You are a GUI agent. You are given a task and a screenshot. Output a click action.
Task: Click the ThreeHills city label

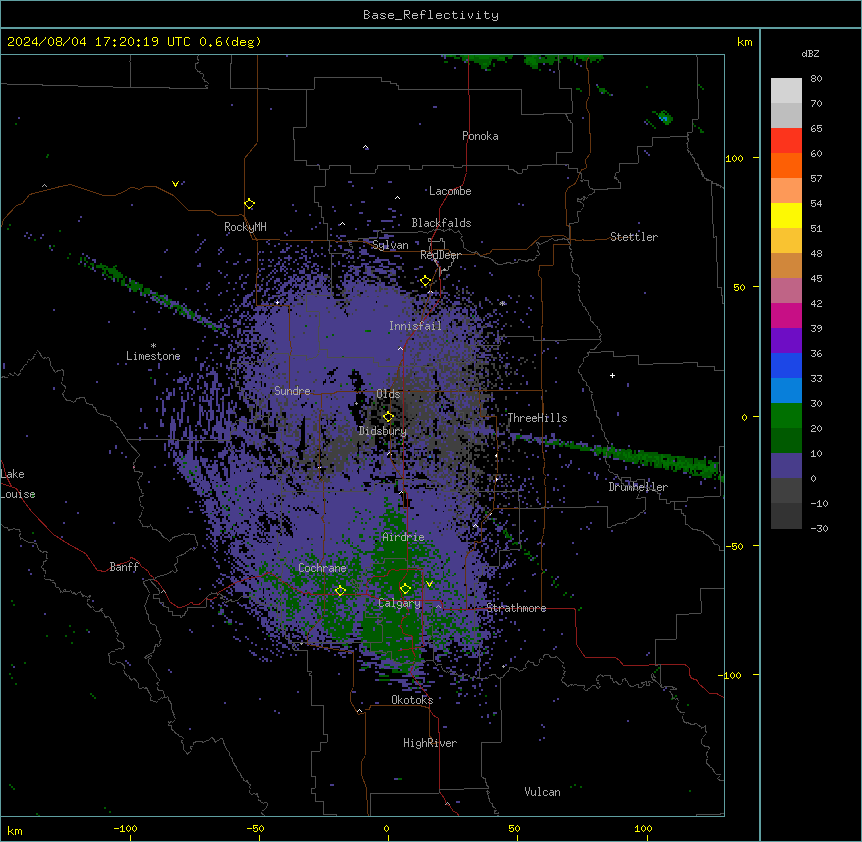click(x=537, y=418)
